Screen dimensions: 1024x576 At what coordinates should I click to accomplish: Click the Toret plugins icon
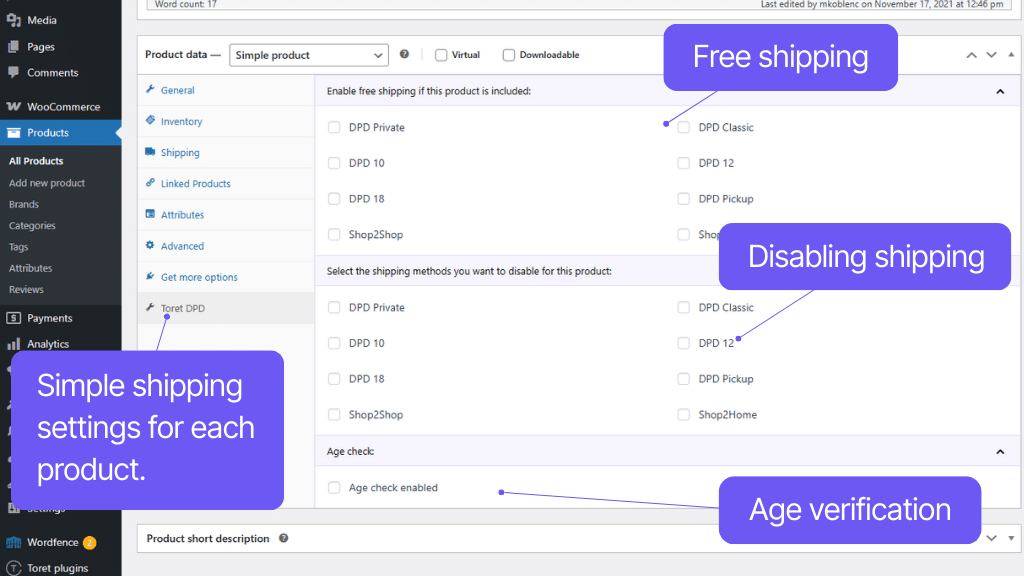click(x=13, y=568)
